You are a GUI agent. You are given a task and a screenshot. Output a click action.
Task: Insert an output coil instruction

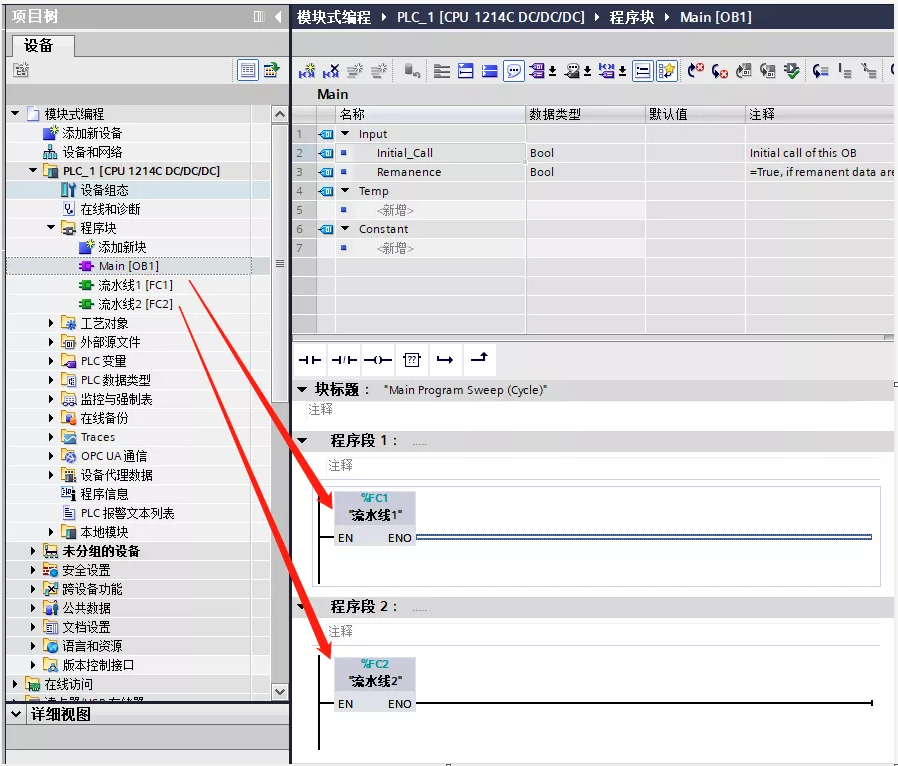coord(377,360)
